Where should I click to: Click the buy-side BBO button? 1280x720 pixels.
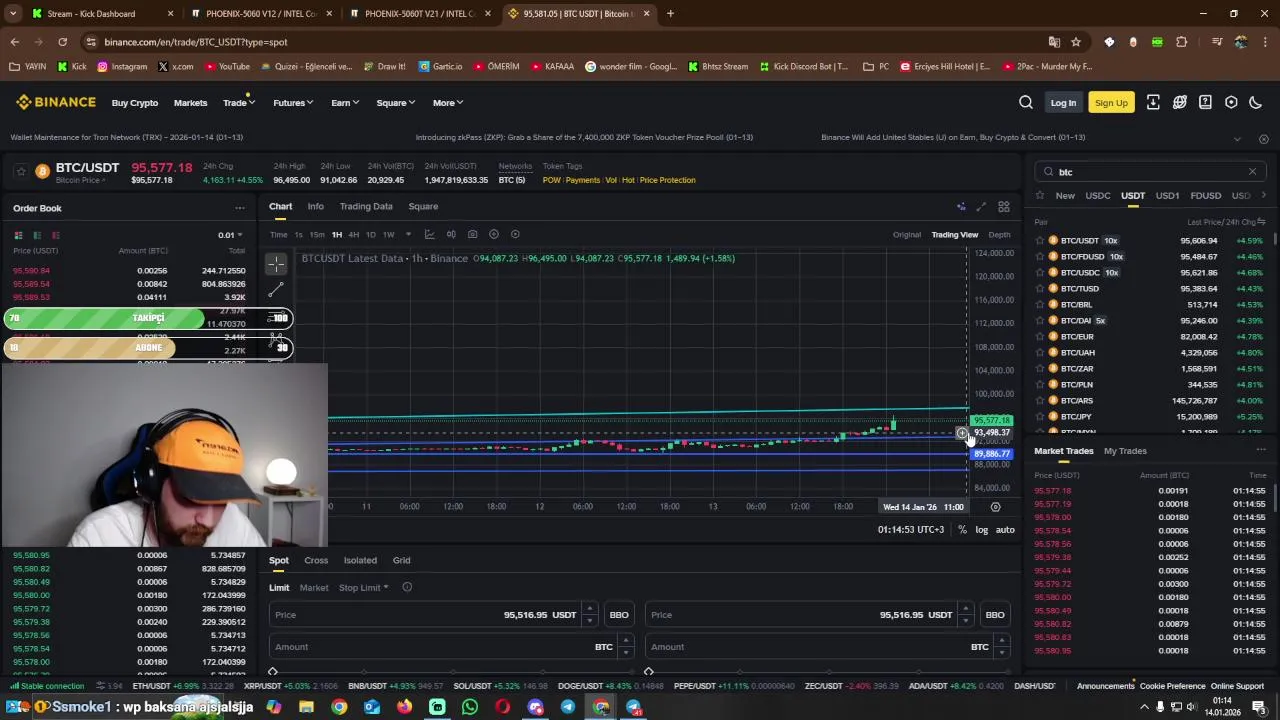[x=619, y=615]
